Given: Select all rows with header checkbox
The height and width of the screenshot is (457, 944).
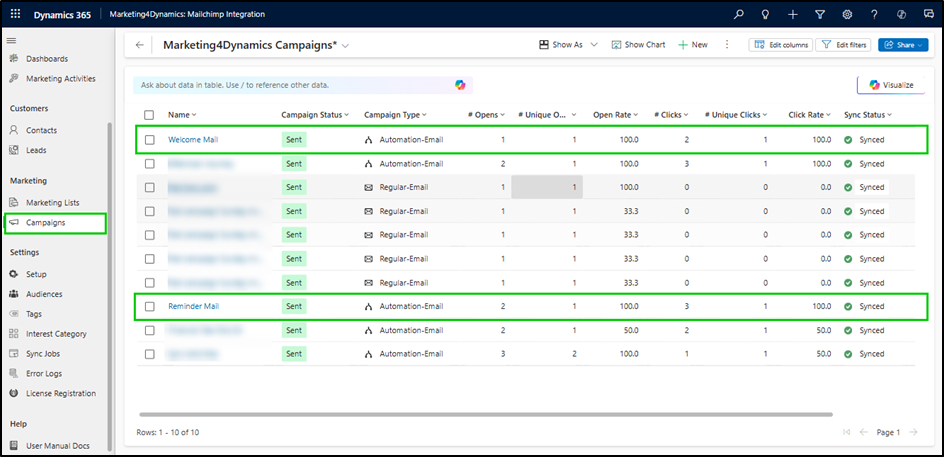Looking at the screenshot, I should tap(149, 115).
